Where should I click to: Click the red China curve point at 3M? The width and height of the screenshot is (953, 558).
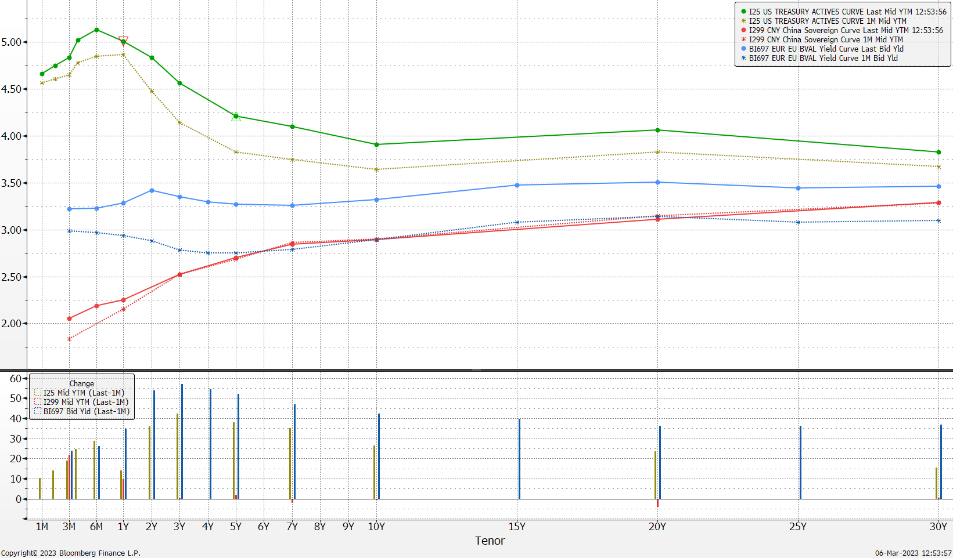click(69, 319)
